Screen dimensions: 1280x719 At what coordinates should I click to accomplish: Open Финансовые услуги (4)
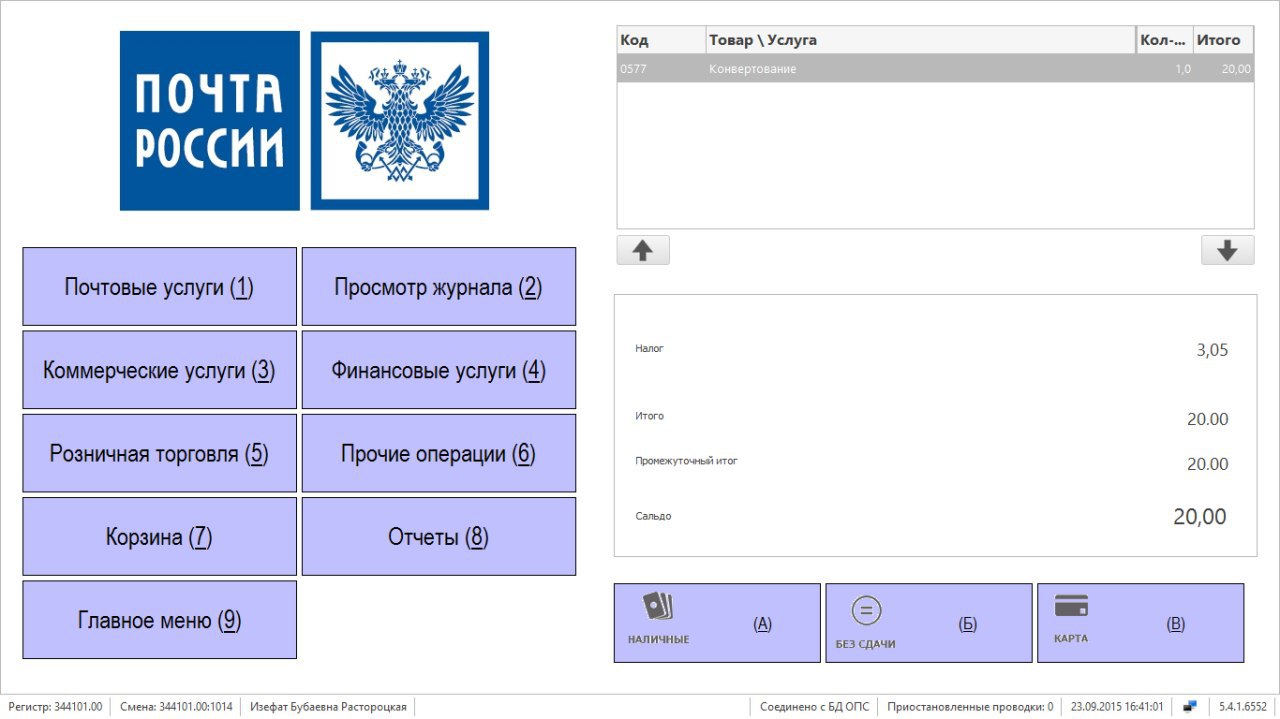click(439, 370)
